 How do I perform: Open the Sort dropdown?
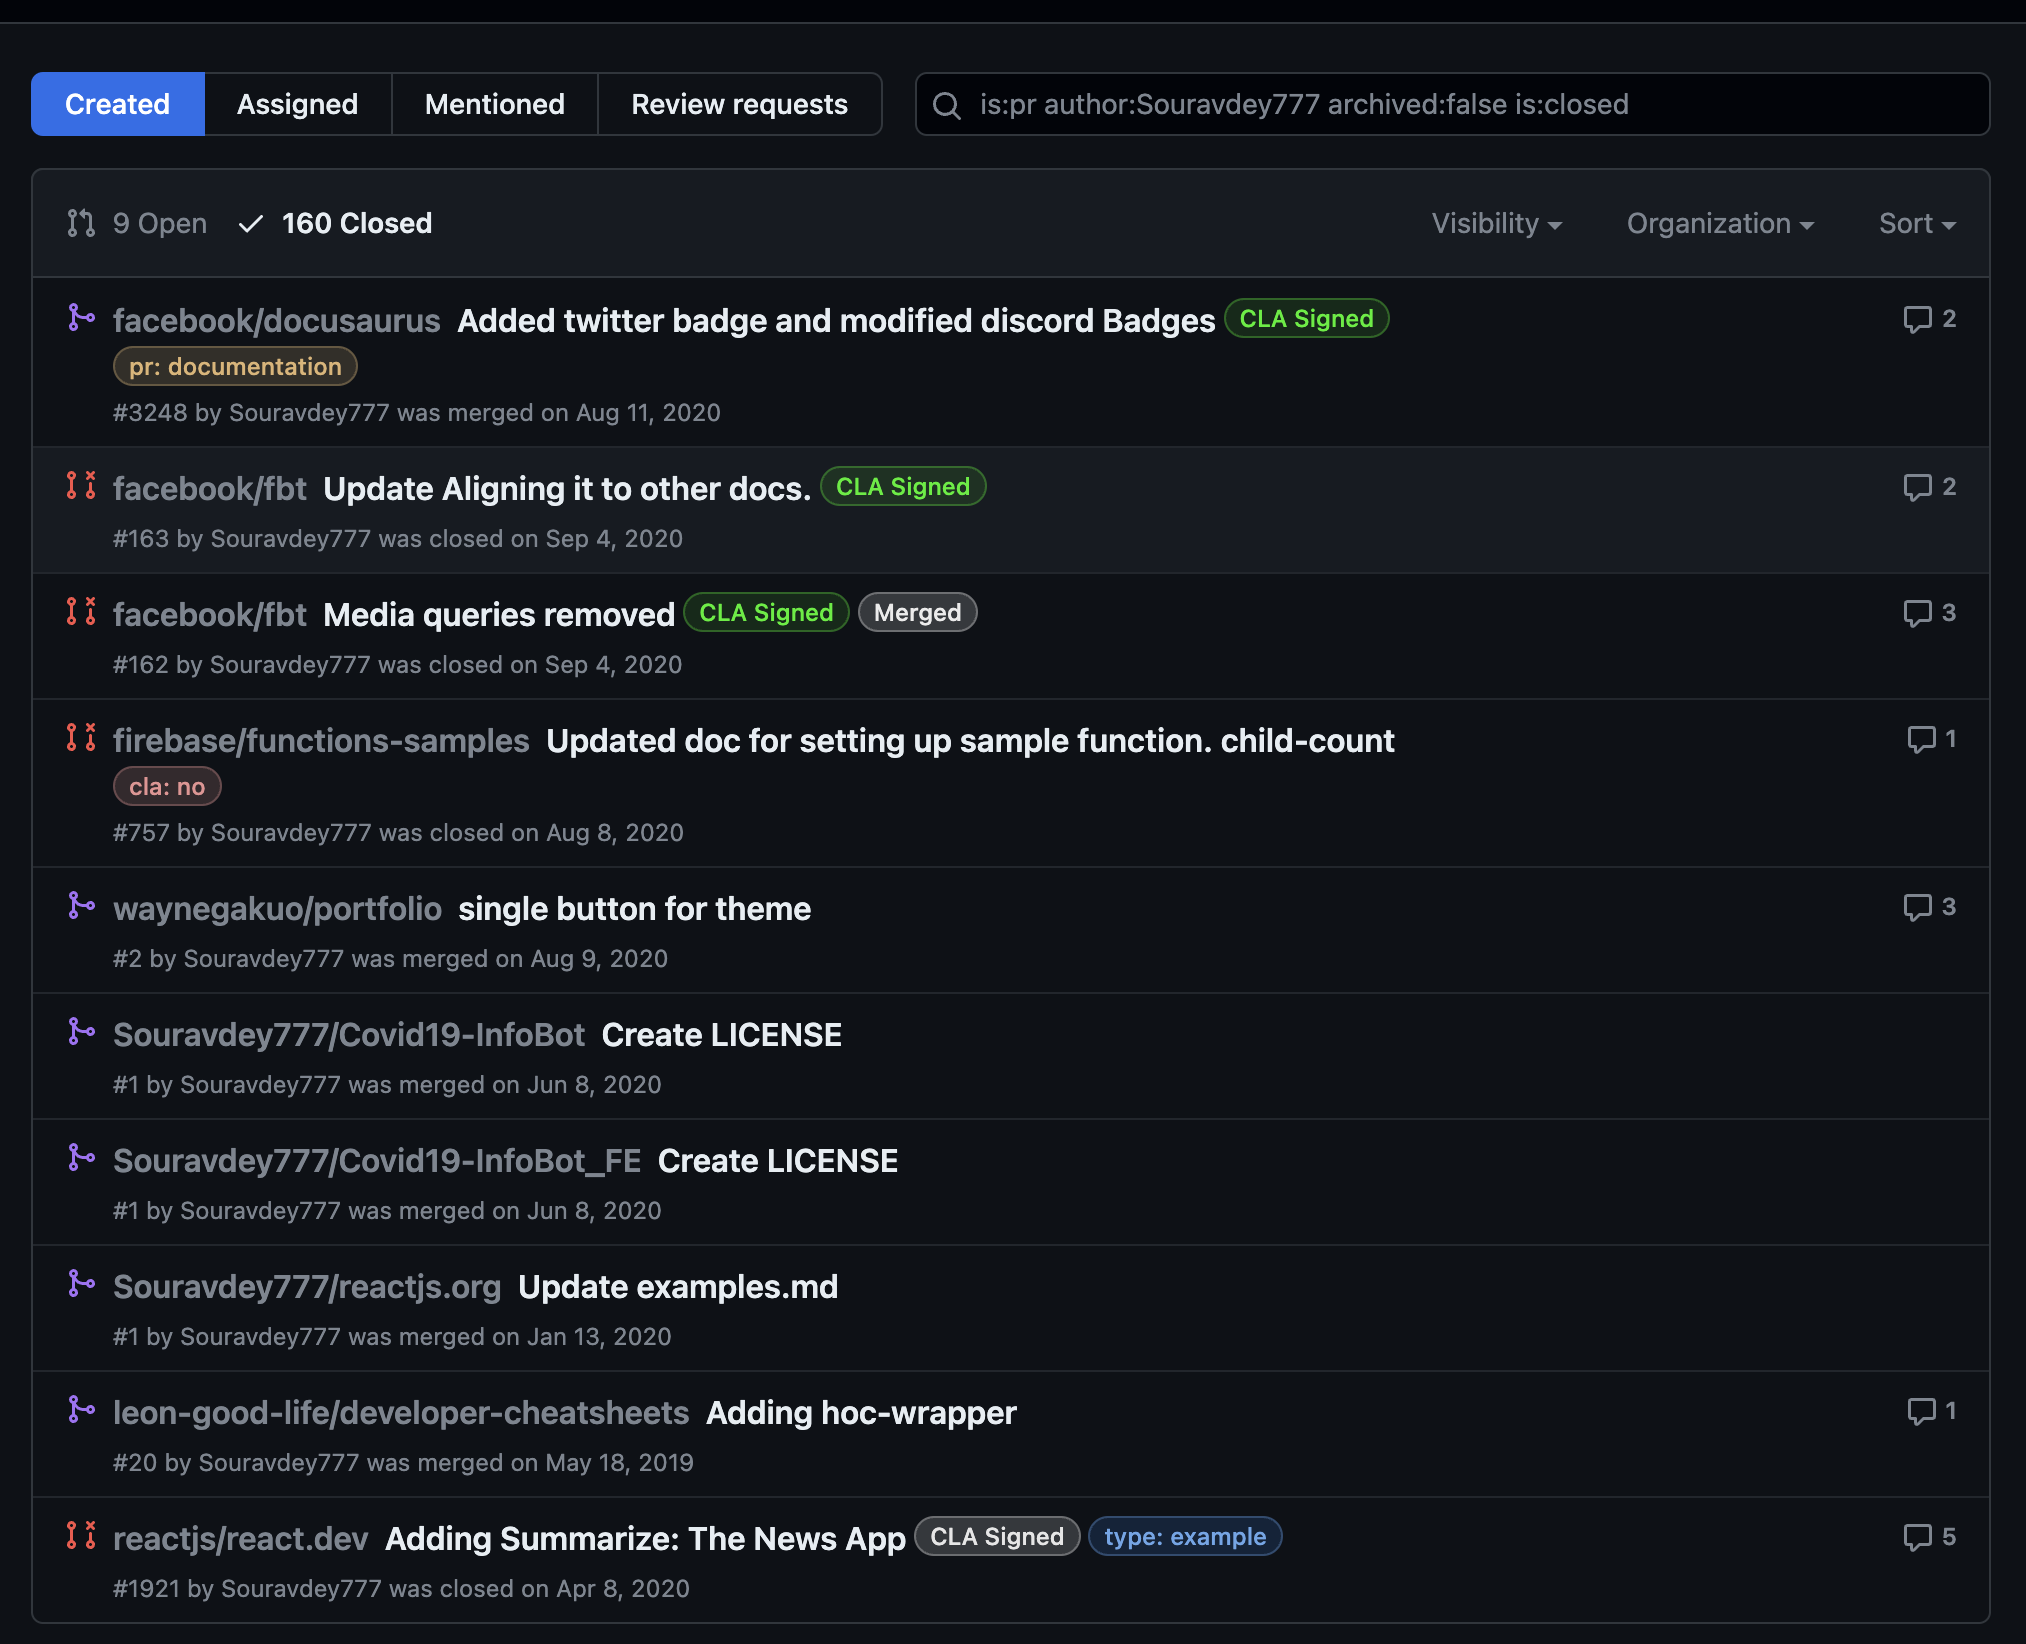[1917, 223]
